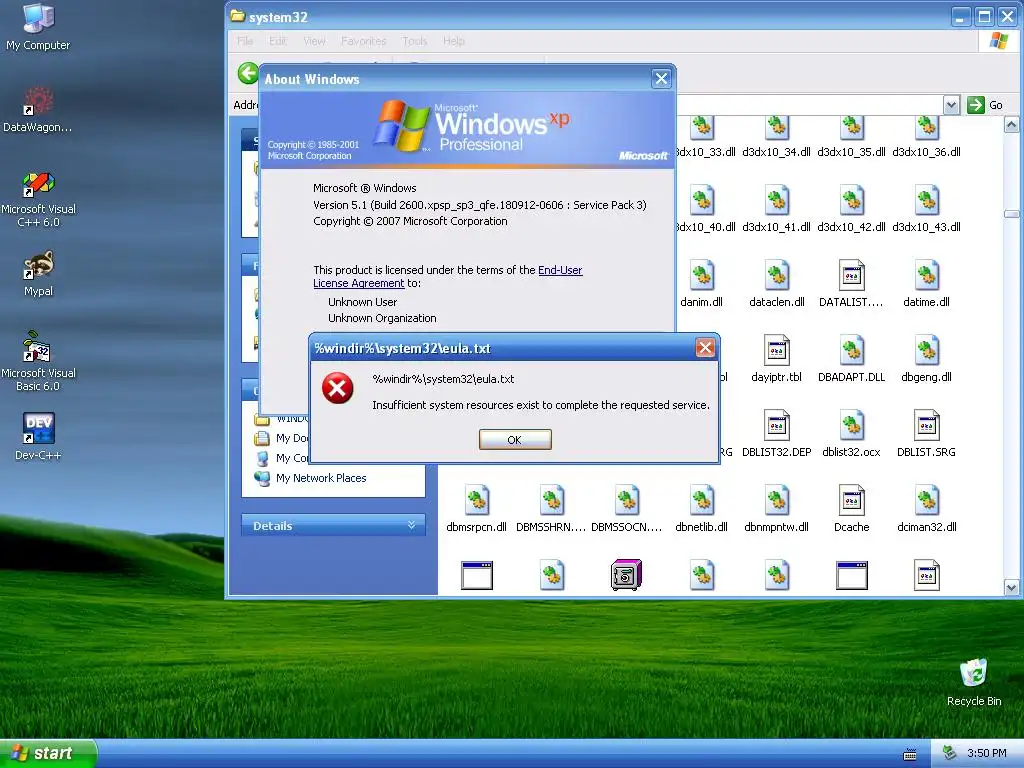Select datime.dll file
The image size is (1024, 768).
(926, 284)
